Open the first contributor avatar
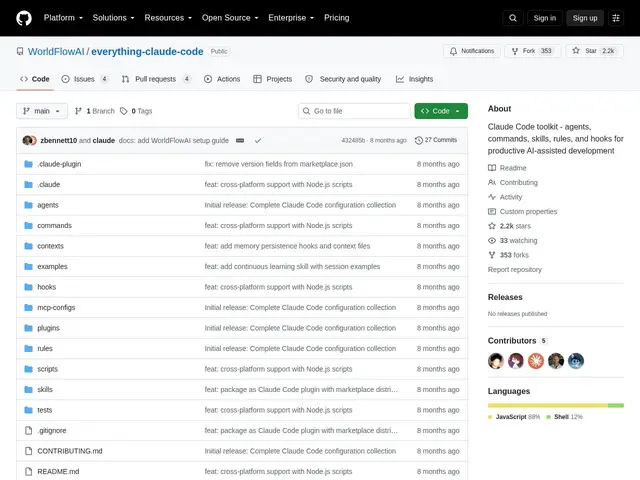Viewport: 640px width, 480px height. click(x=496, y=361)
